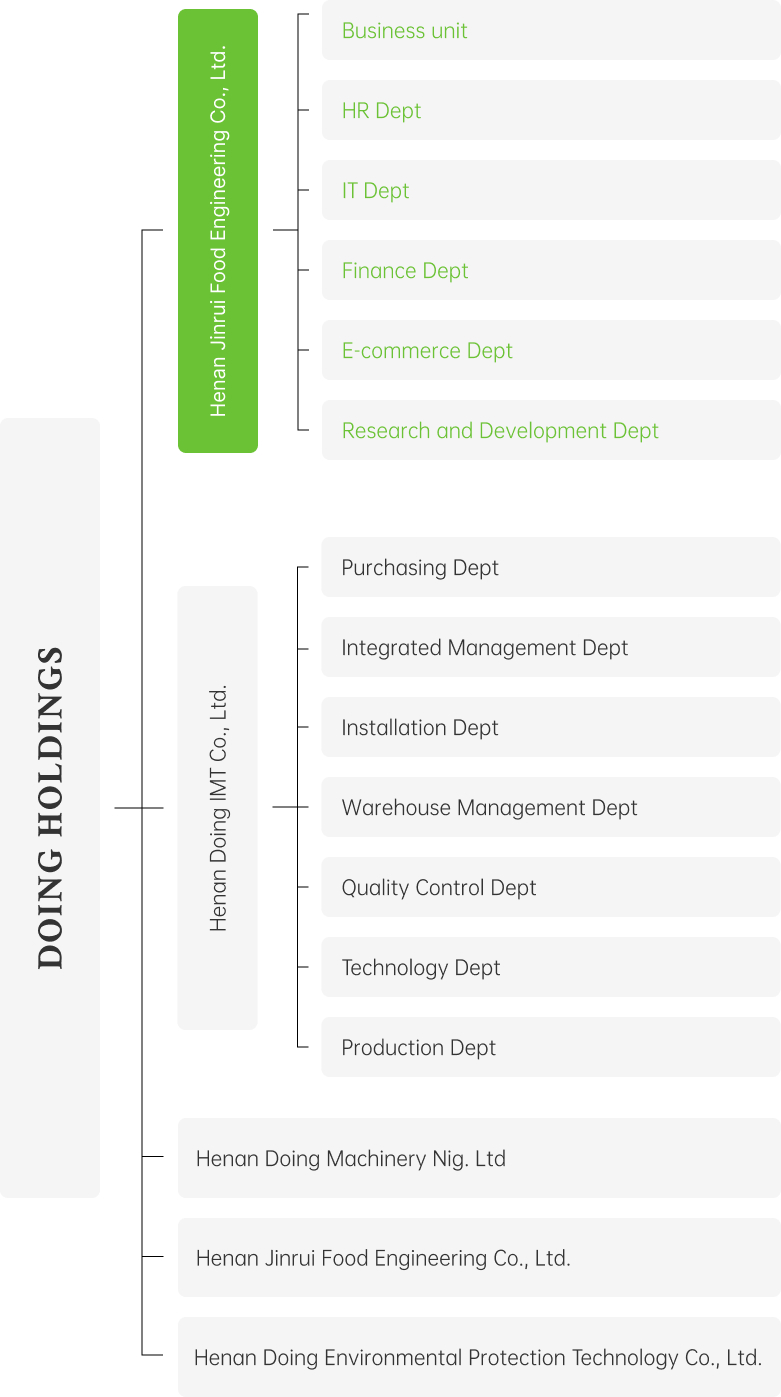Select the Quality Control Dept box
Image resolution: width=781 pixels, height=1397 pixels.
pyautogui.click(x=551, y=887)
